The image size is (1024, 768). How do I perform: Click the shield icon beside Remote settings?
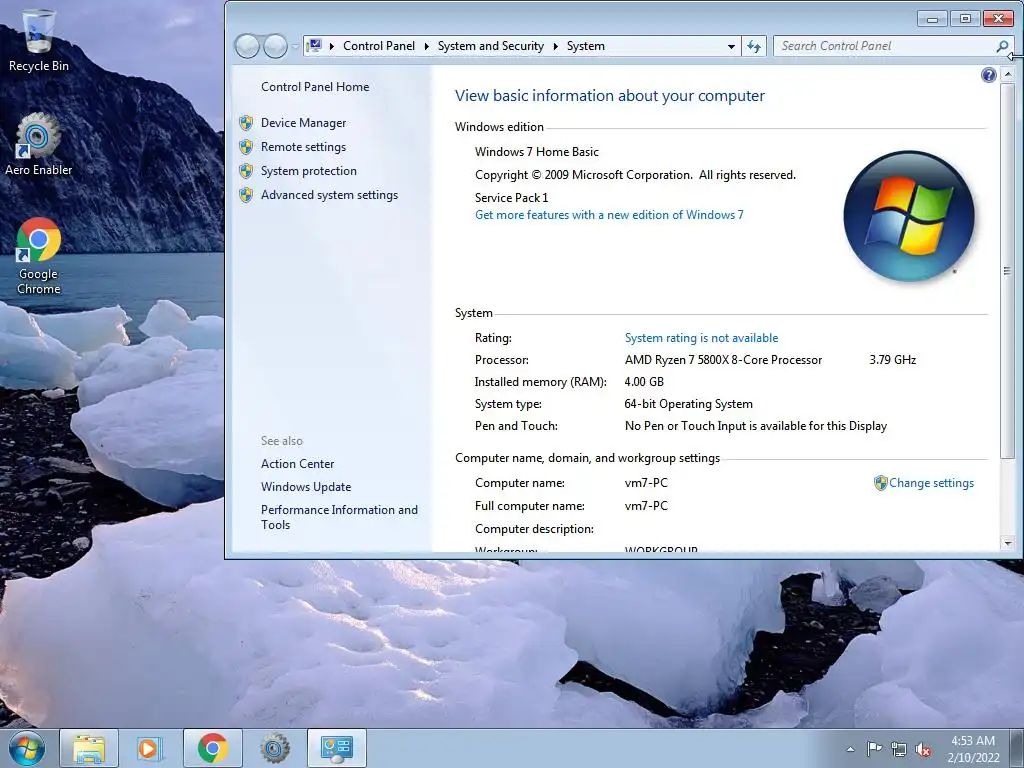coord(246,147)
